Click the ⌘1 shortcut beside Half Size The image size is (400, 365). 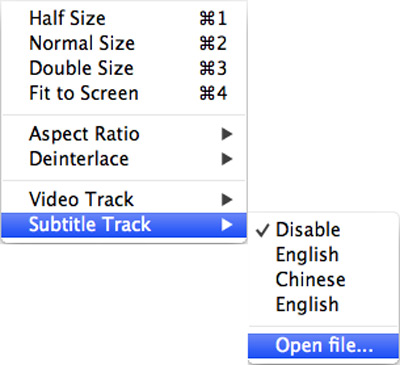(213, 18)
